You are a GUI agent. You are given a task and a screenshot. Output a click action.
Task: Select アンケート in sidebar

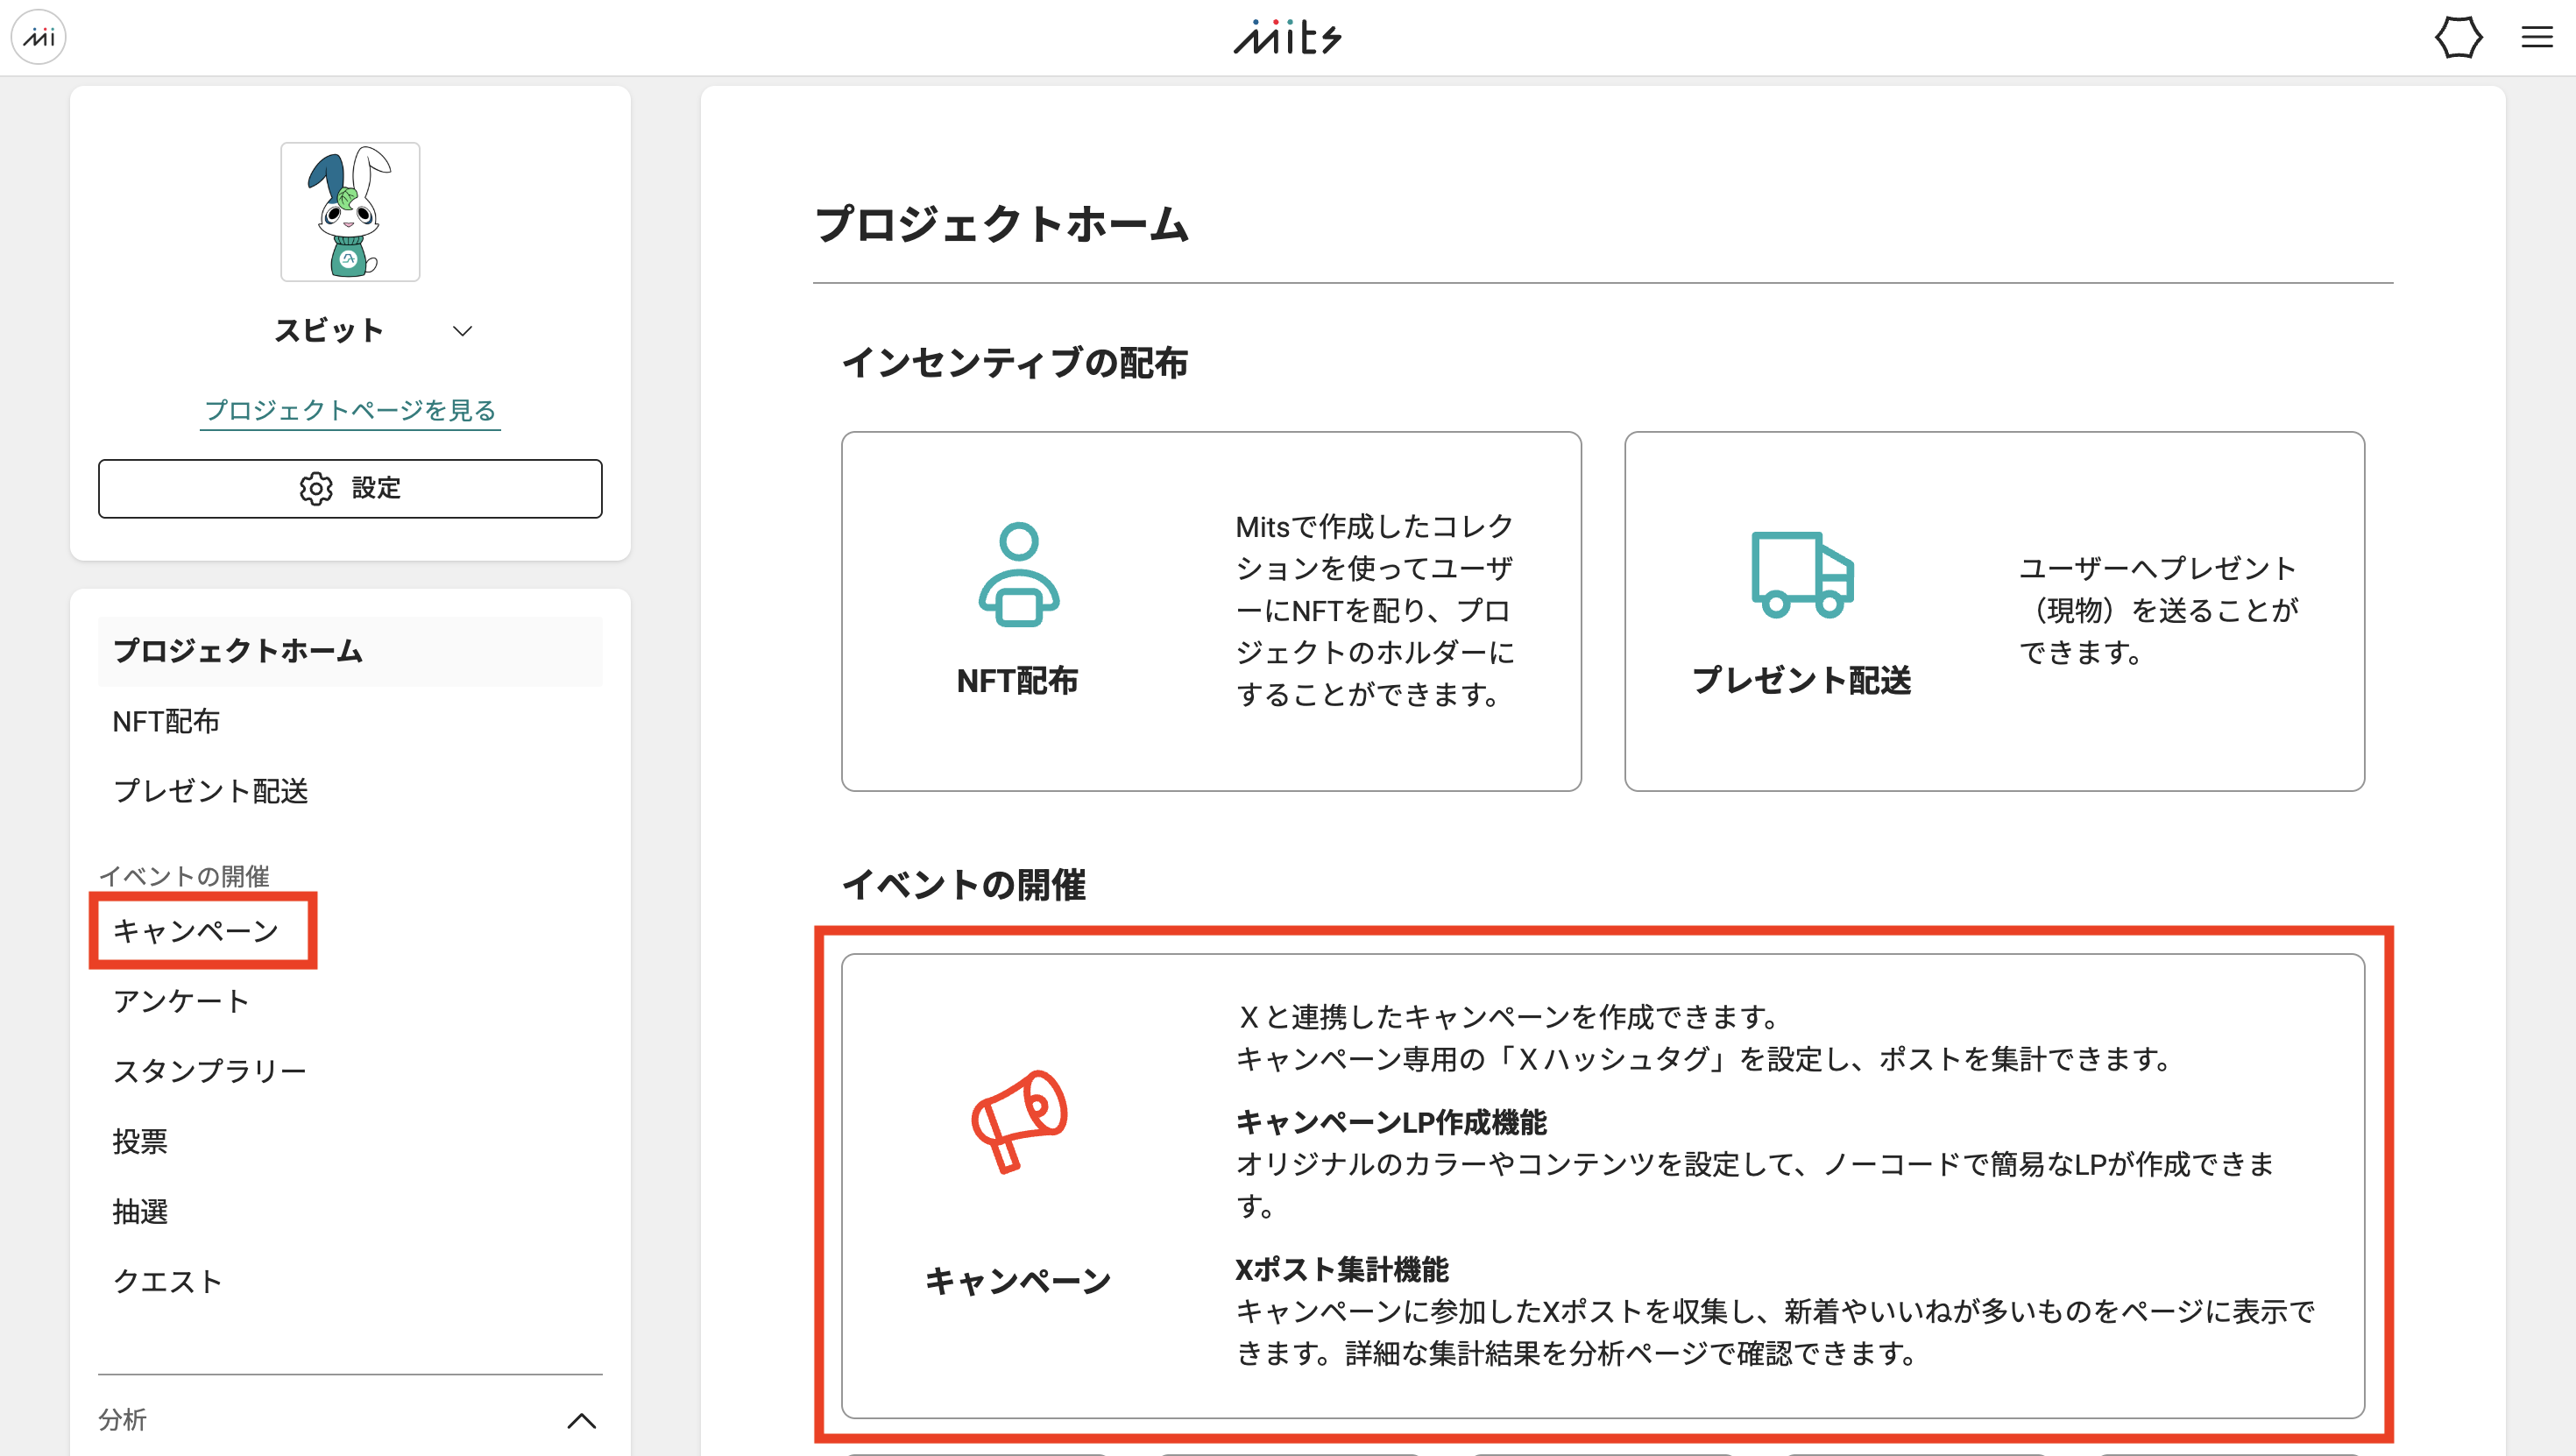click(x=181, y=1001)
